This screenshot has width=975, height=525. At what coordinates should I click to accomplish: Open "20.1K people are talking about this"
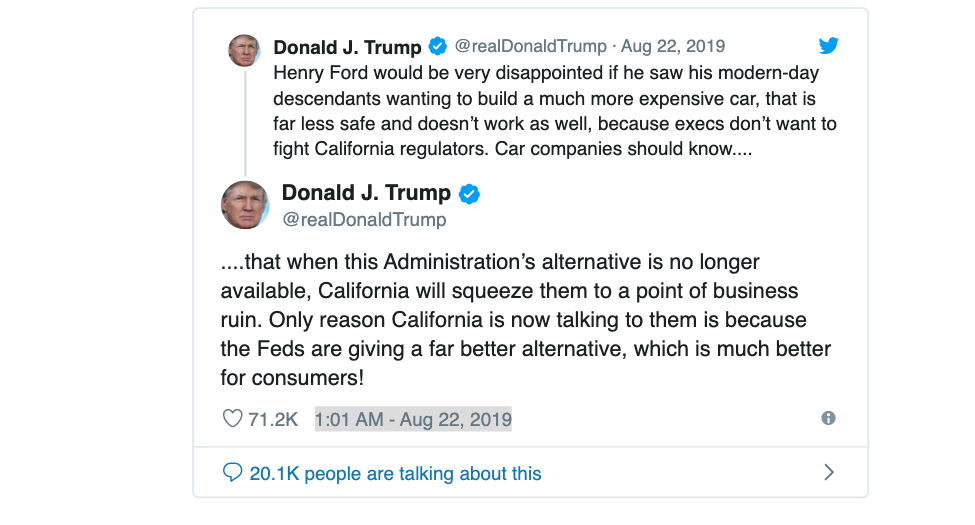pyautogui.click(x=395, y=473)
